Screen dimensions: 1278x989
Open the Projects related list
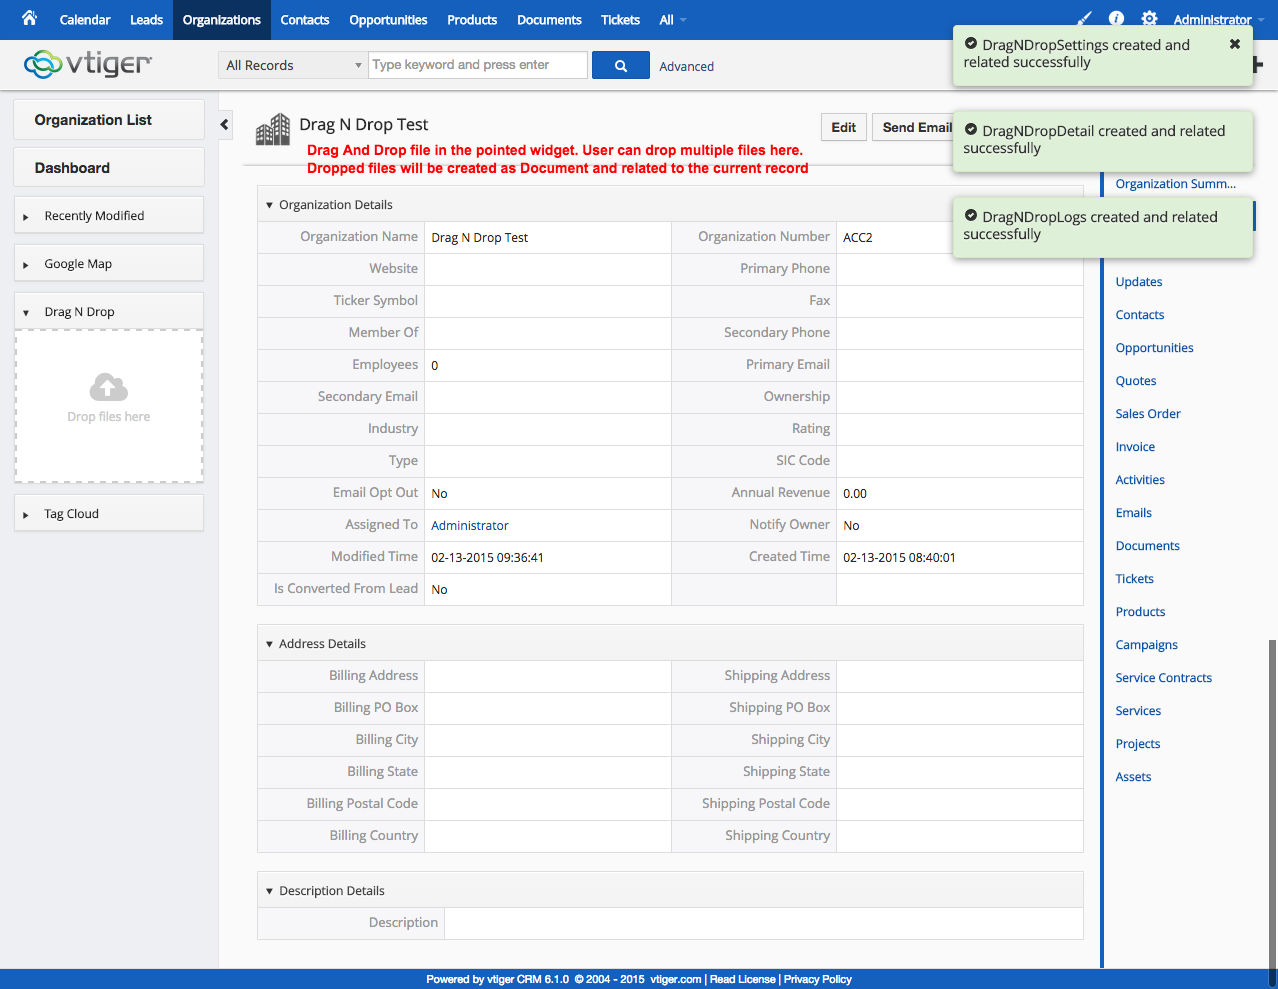1138,744
